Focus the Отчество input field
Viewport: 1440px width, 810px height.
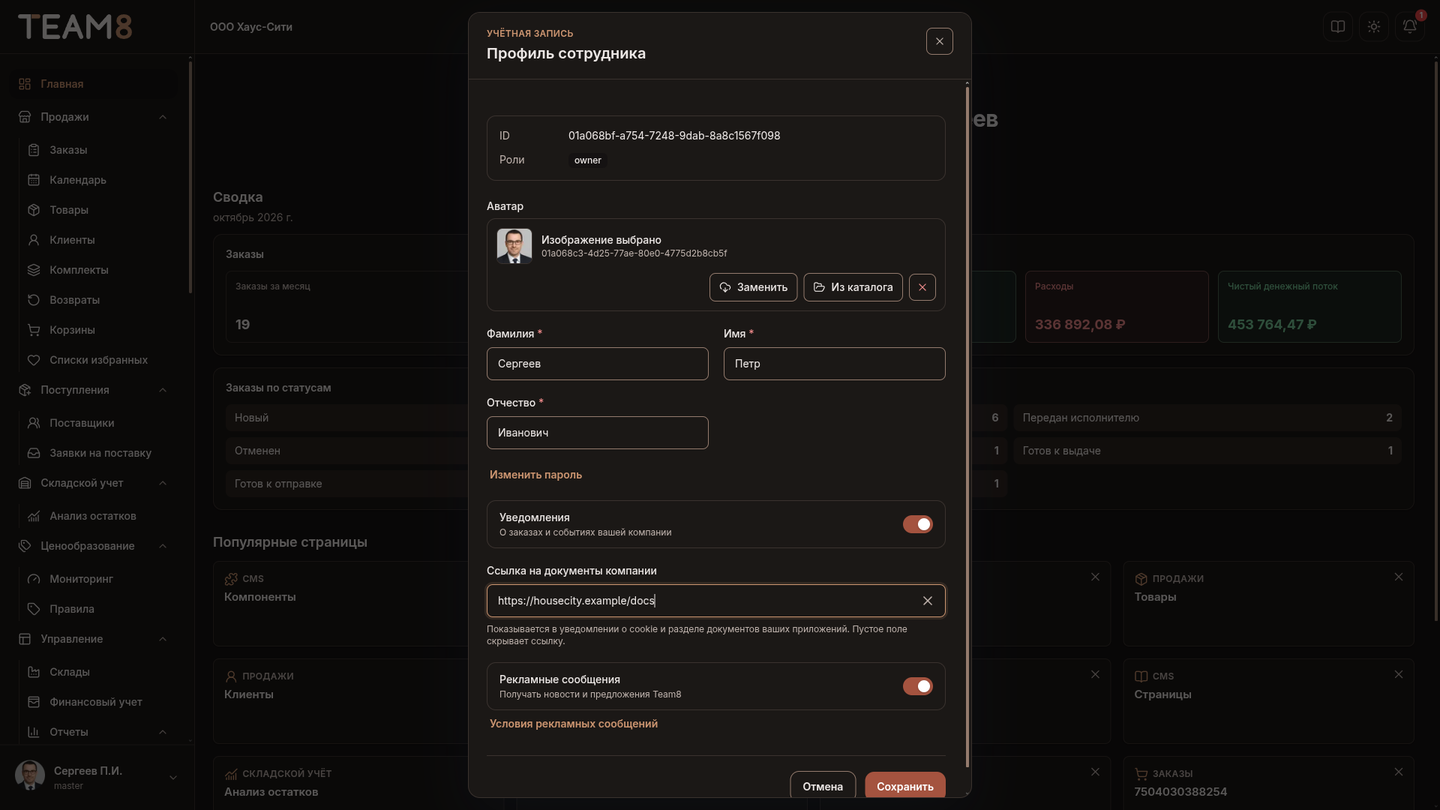pos(598,433)
